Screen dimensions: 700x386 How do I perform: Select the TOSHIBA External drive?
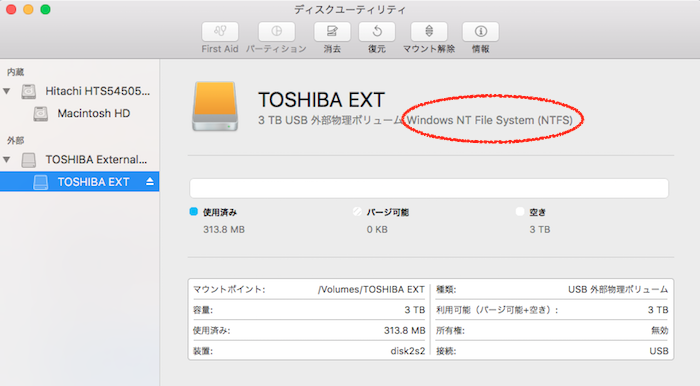[x=79, y=159]
